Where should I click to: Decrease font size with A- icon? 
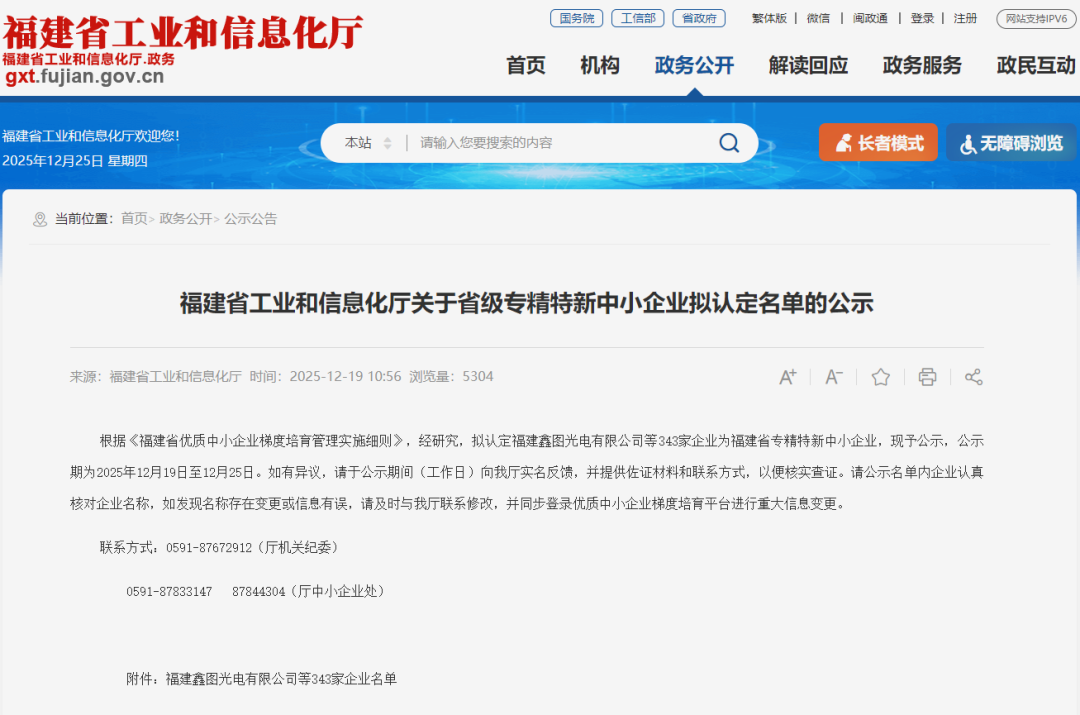(833, 377)
